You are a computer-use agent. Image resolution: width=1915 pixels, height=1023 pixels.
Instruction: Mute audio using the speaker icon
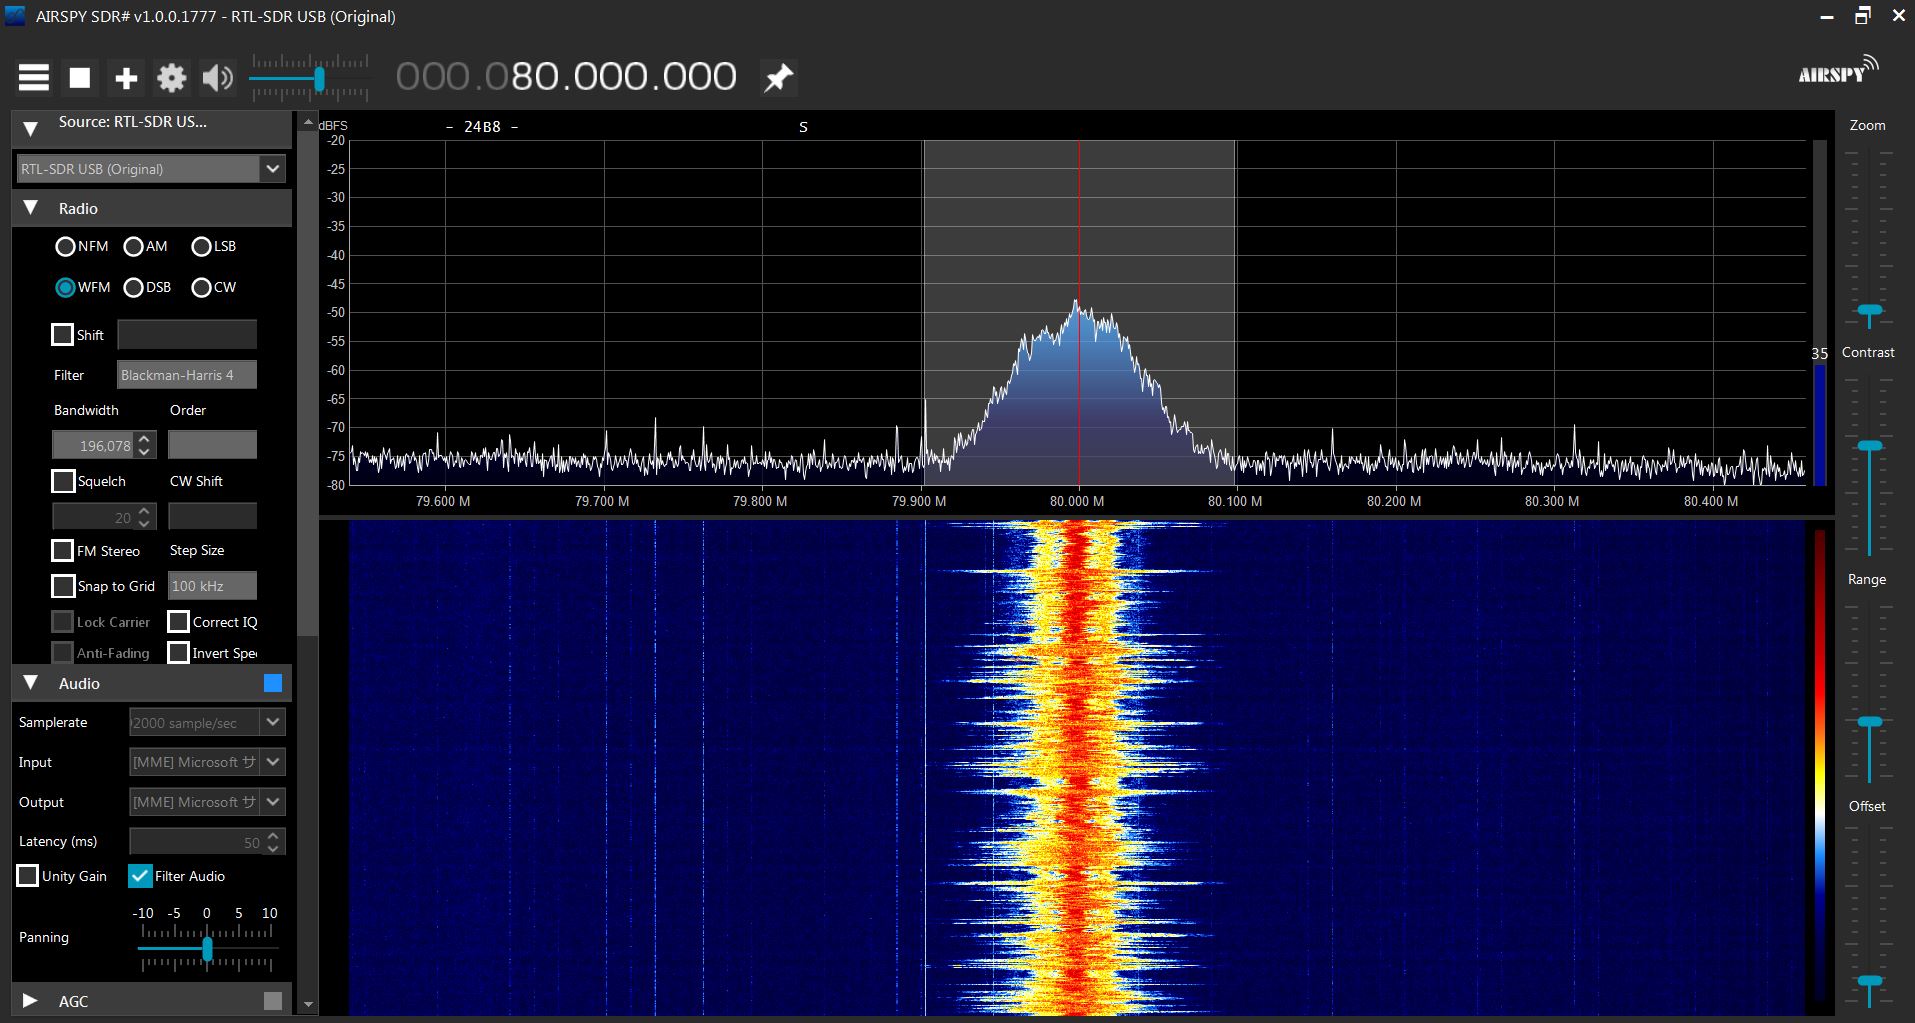pyautogui.click(x=217, y=77)
